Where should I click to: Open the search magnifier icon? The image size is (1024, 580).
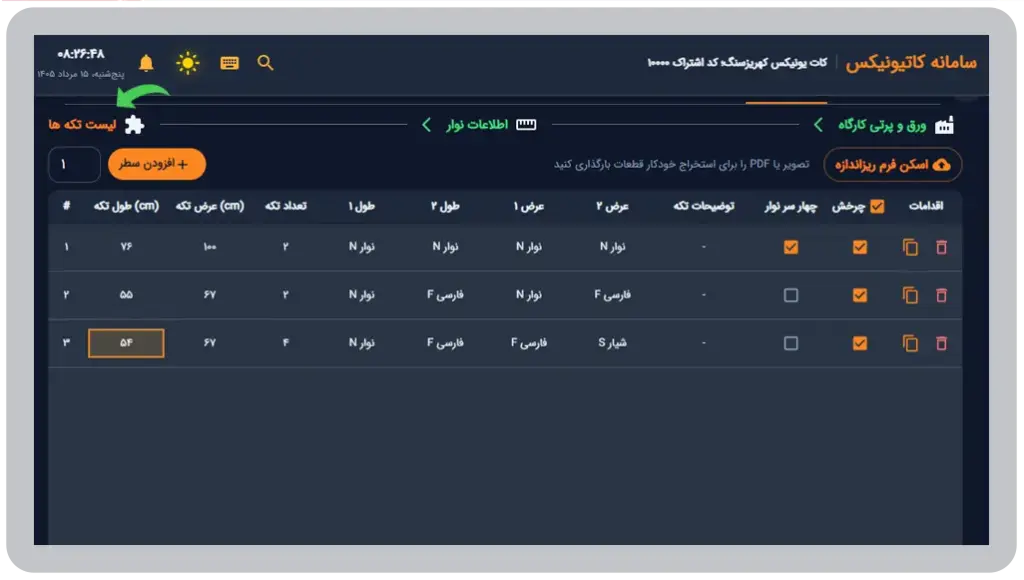265,63
